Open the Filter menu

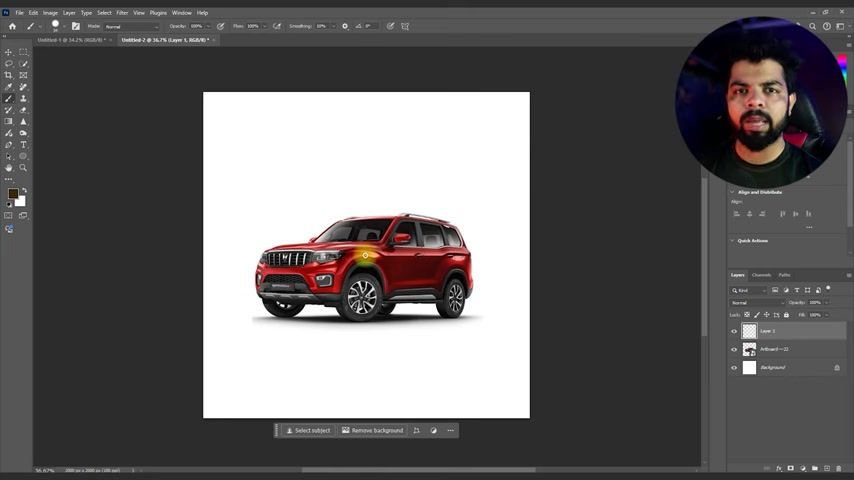tap(122, 13)
